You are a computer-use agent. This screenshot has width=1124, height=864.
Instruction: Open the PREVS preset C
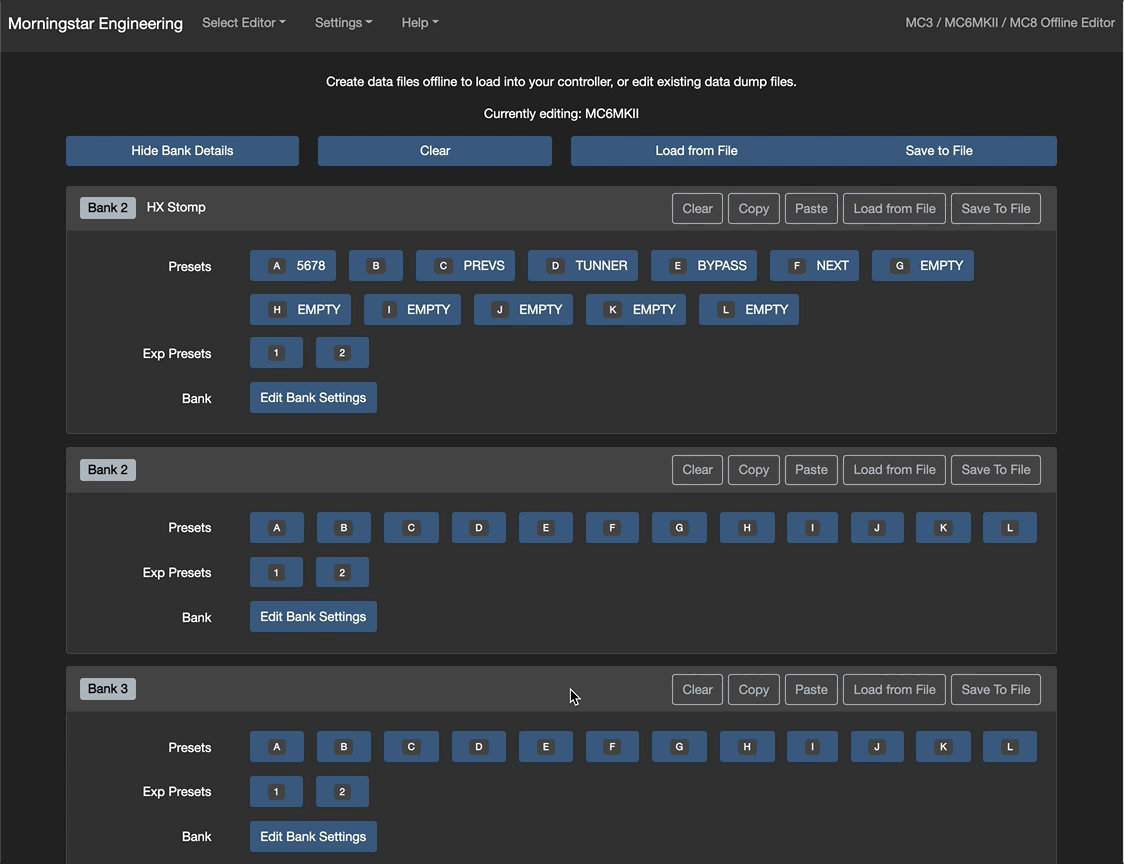(466, 266)
